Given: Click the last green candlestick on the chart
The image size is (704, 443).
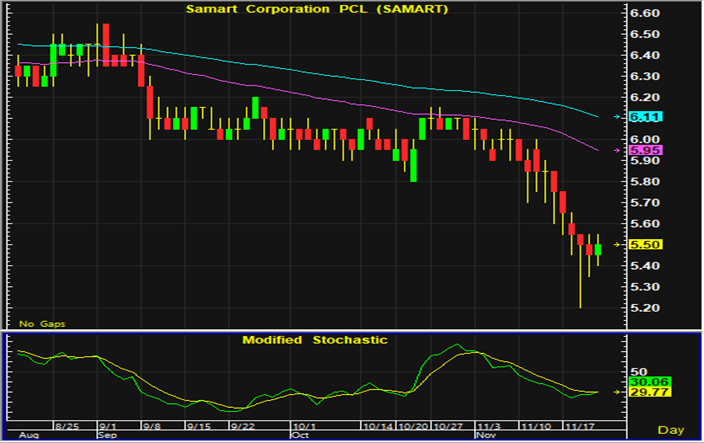Looking at the screenshot, I should [x=598, y=249].
